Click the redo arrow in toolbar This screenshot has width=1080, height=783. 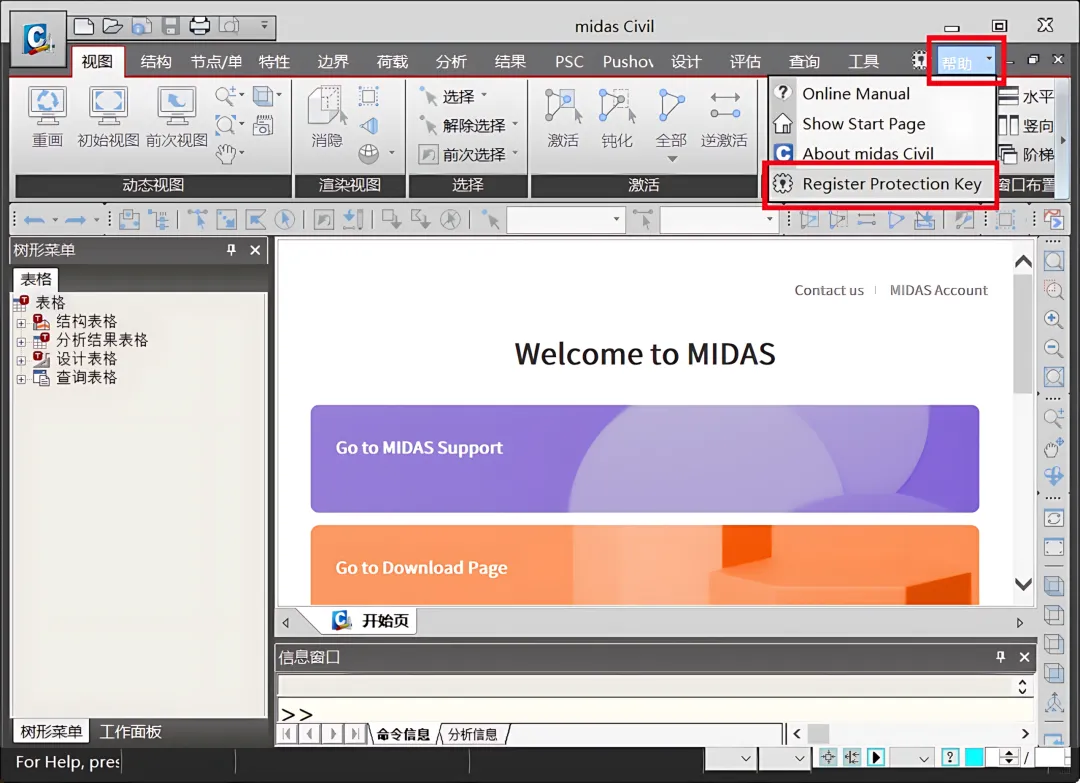(75, 220)
